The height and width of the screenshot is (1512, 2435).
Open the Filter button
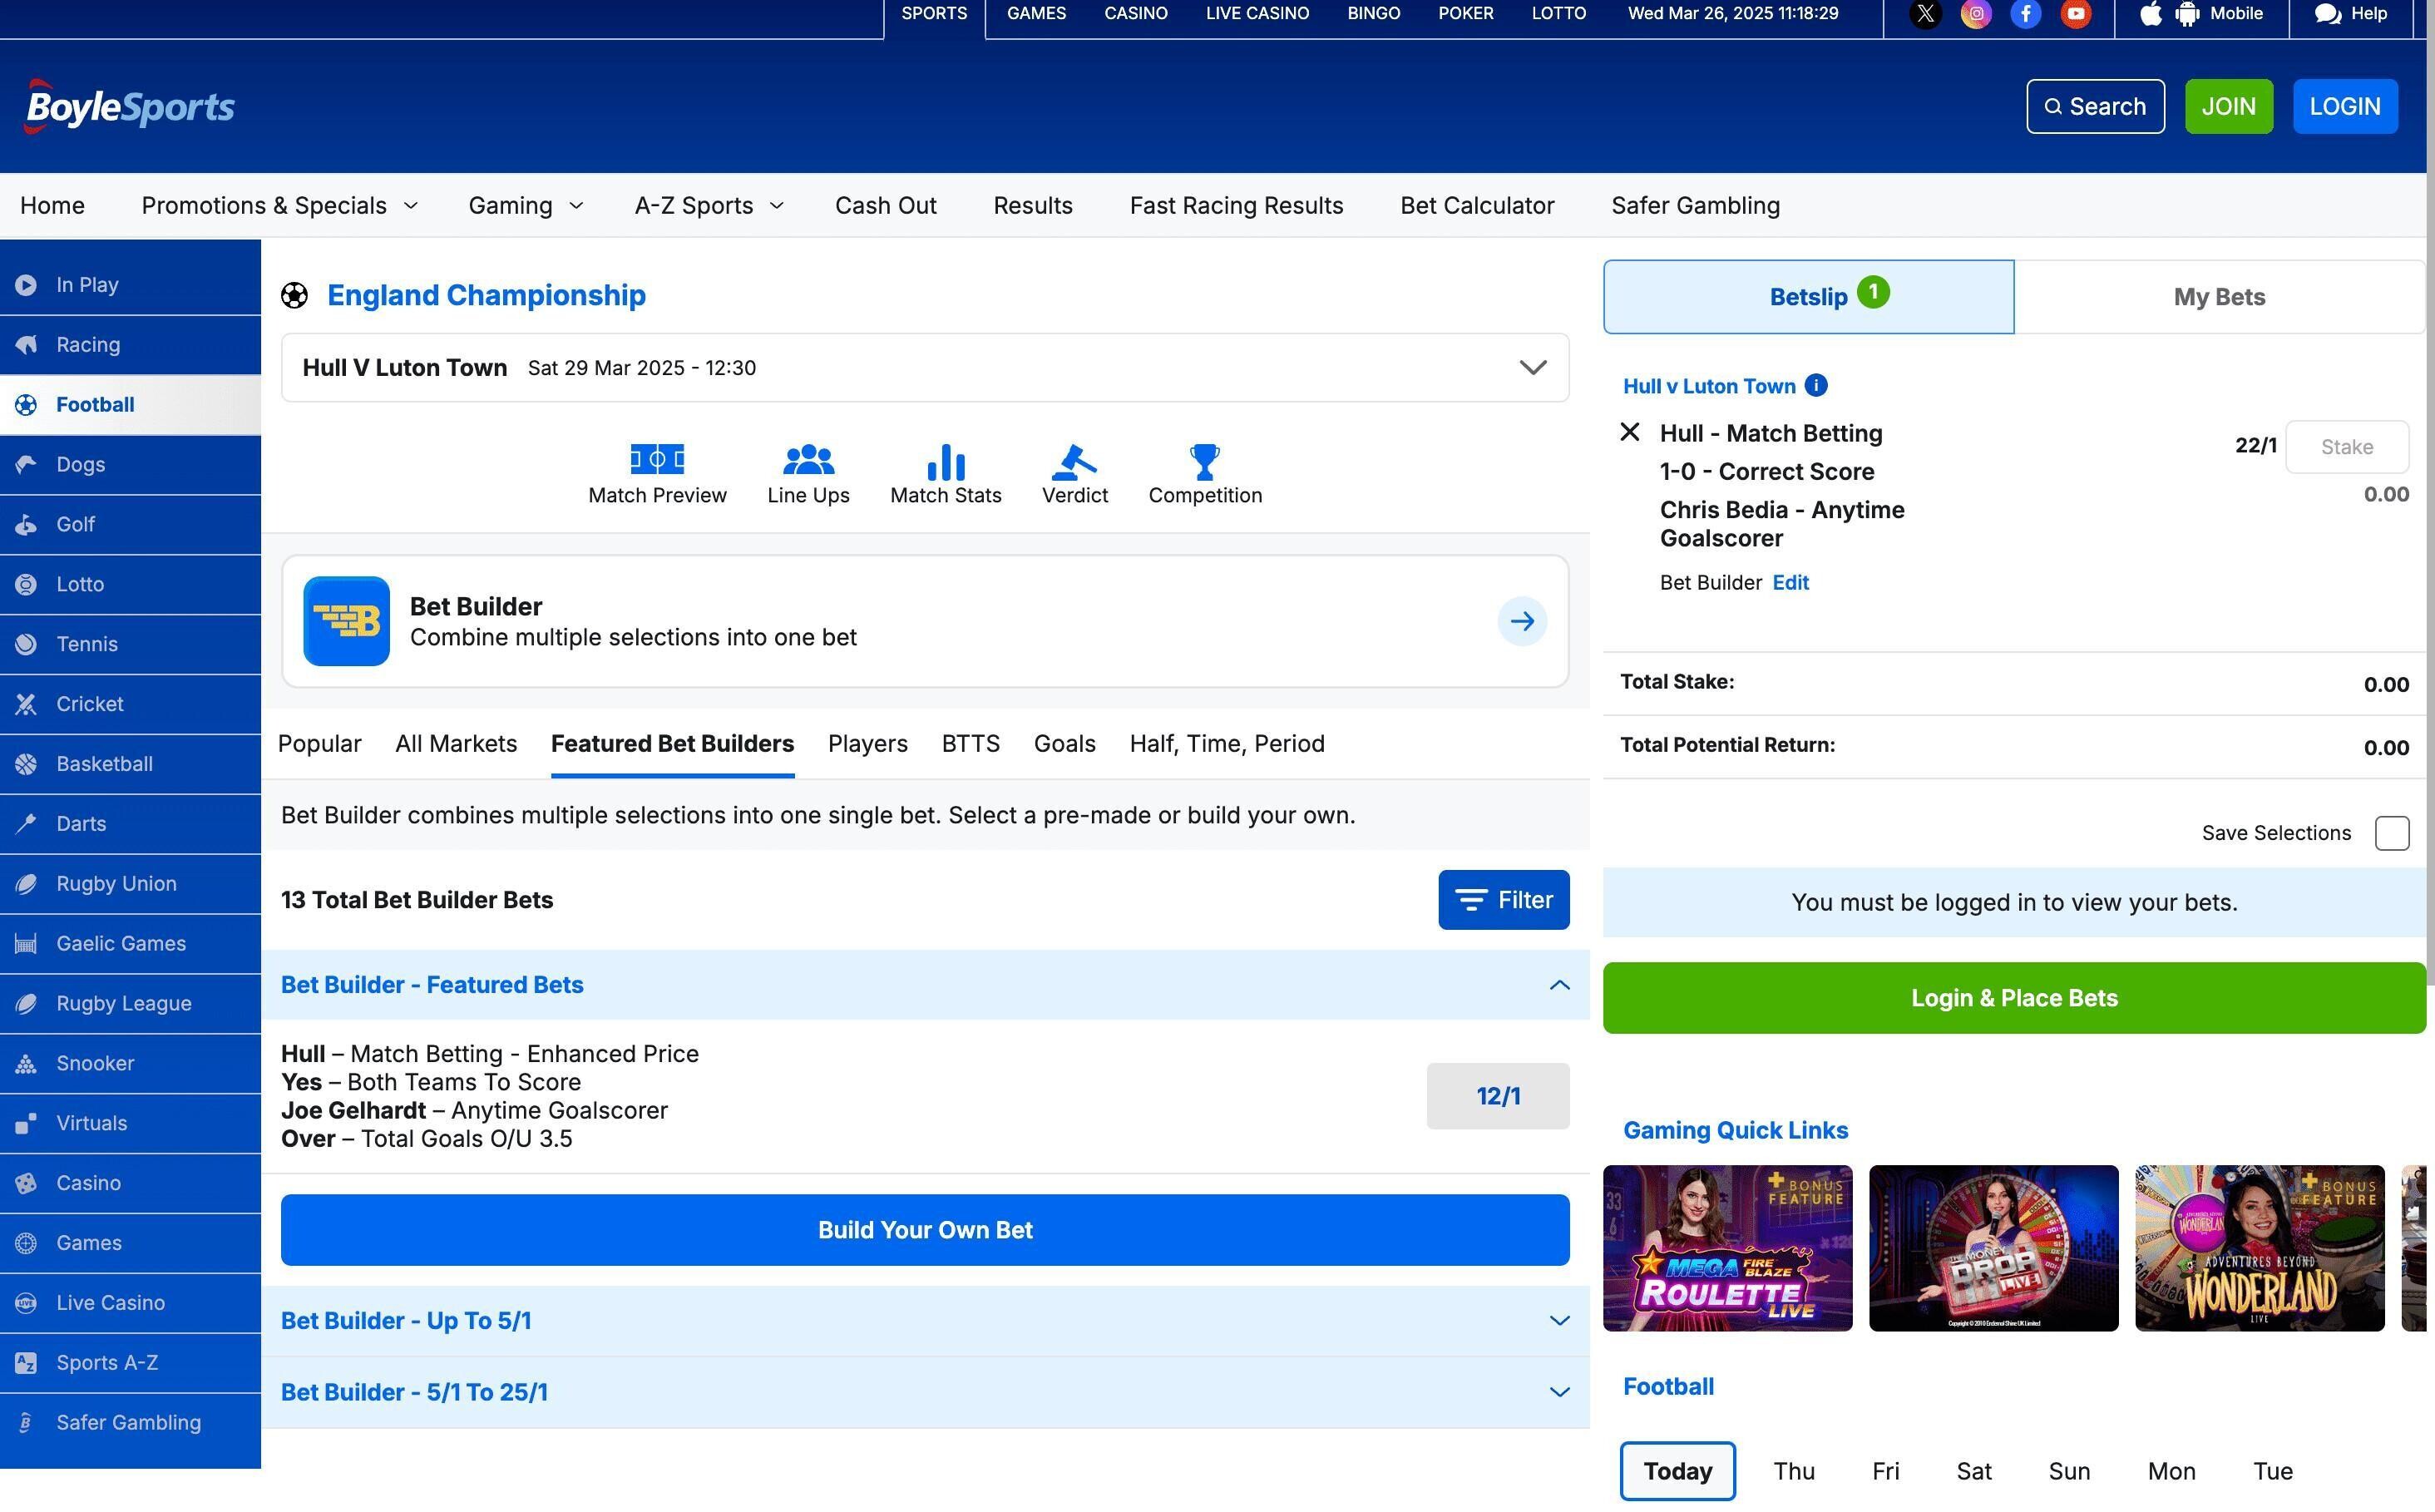pyautogui.click(x=1503, y=900)
